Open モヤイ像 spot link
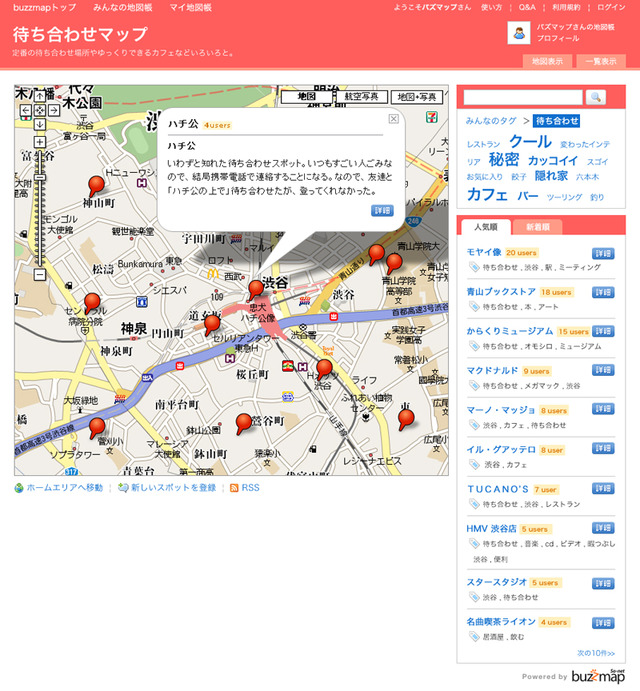Screen dimensions: 640x691 (x=484, y=252)
